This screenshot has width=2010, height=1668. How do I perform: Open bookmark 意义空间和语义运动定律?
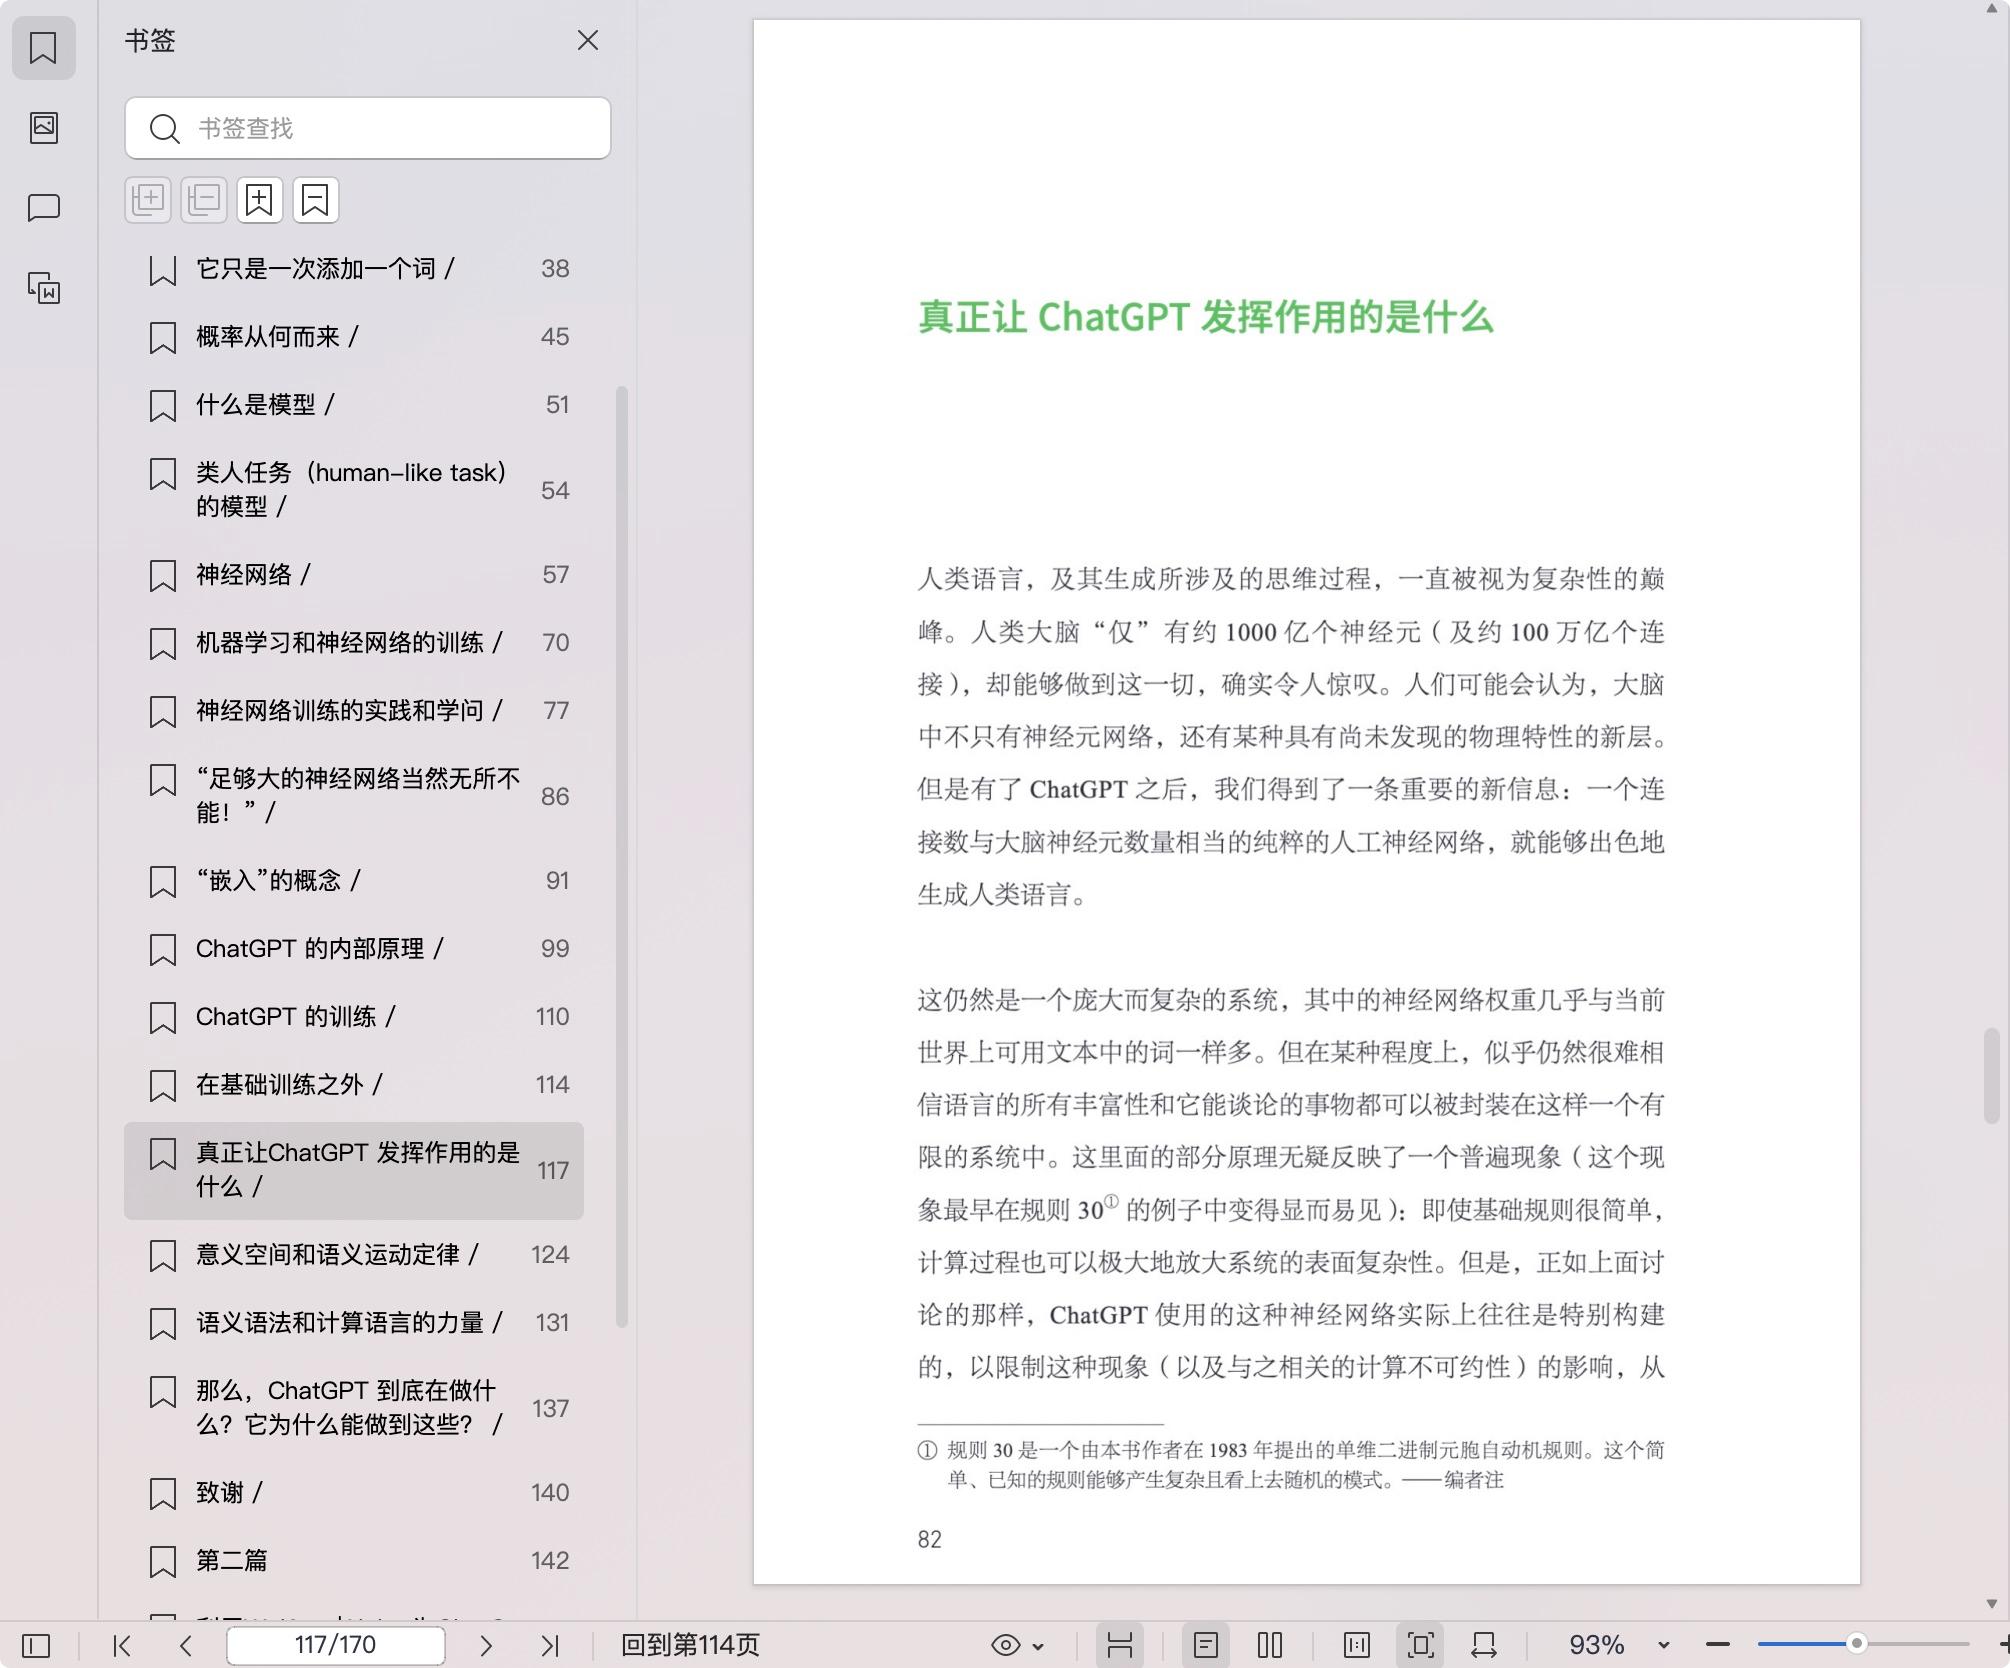pyautogui.click(x=354, y=1255)
